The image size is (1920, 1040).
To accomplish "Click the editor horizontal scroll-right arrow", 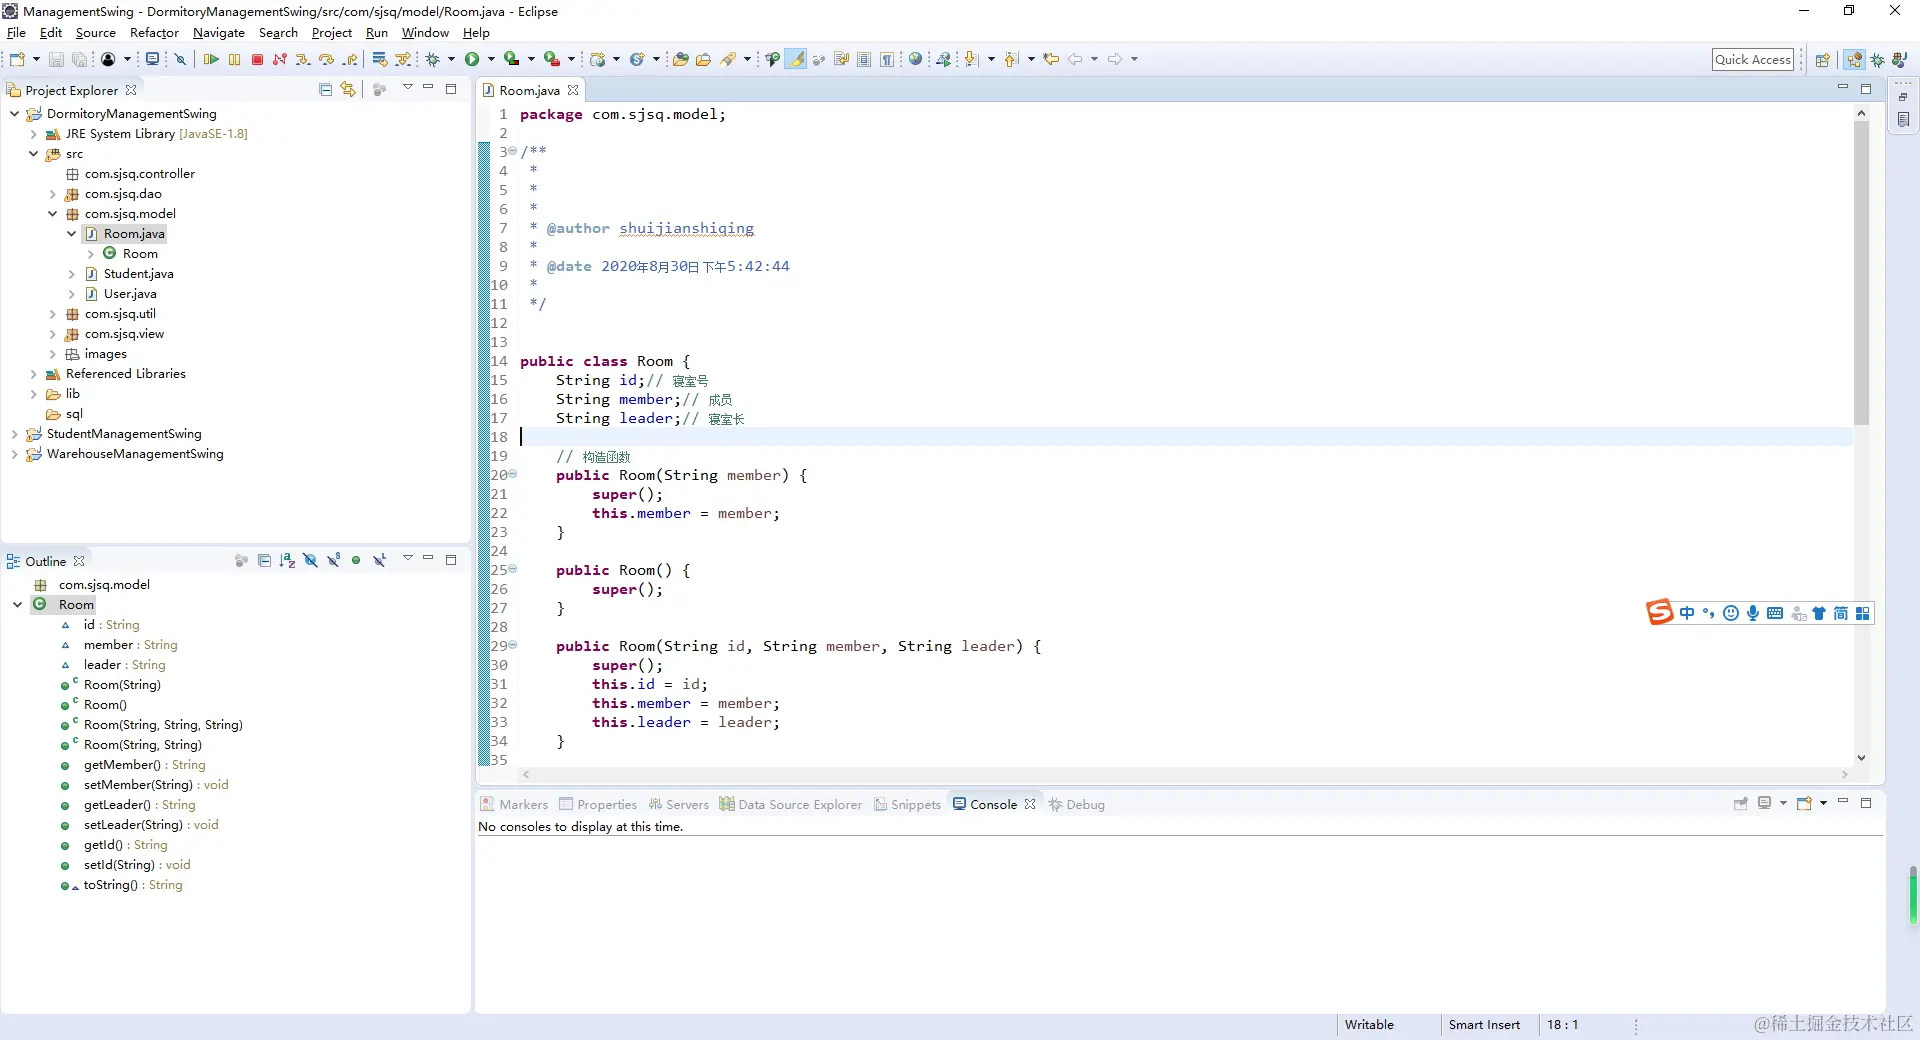I will click(x=1845, y=775).
